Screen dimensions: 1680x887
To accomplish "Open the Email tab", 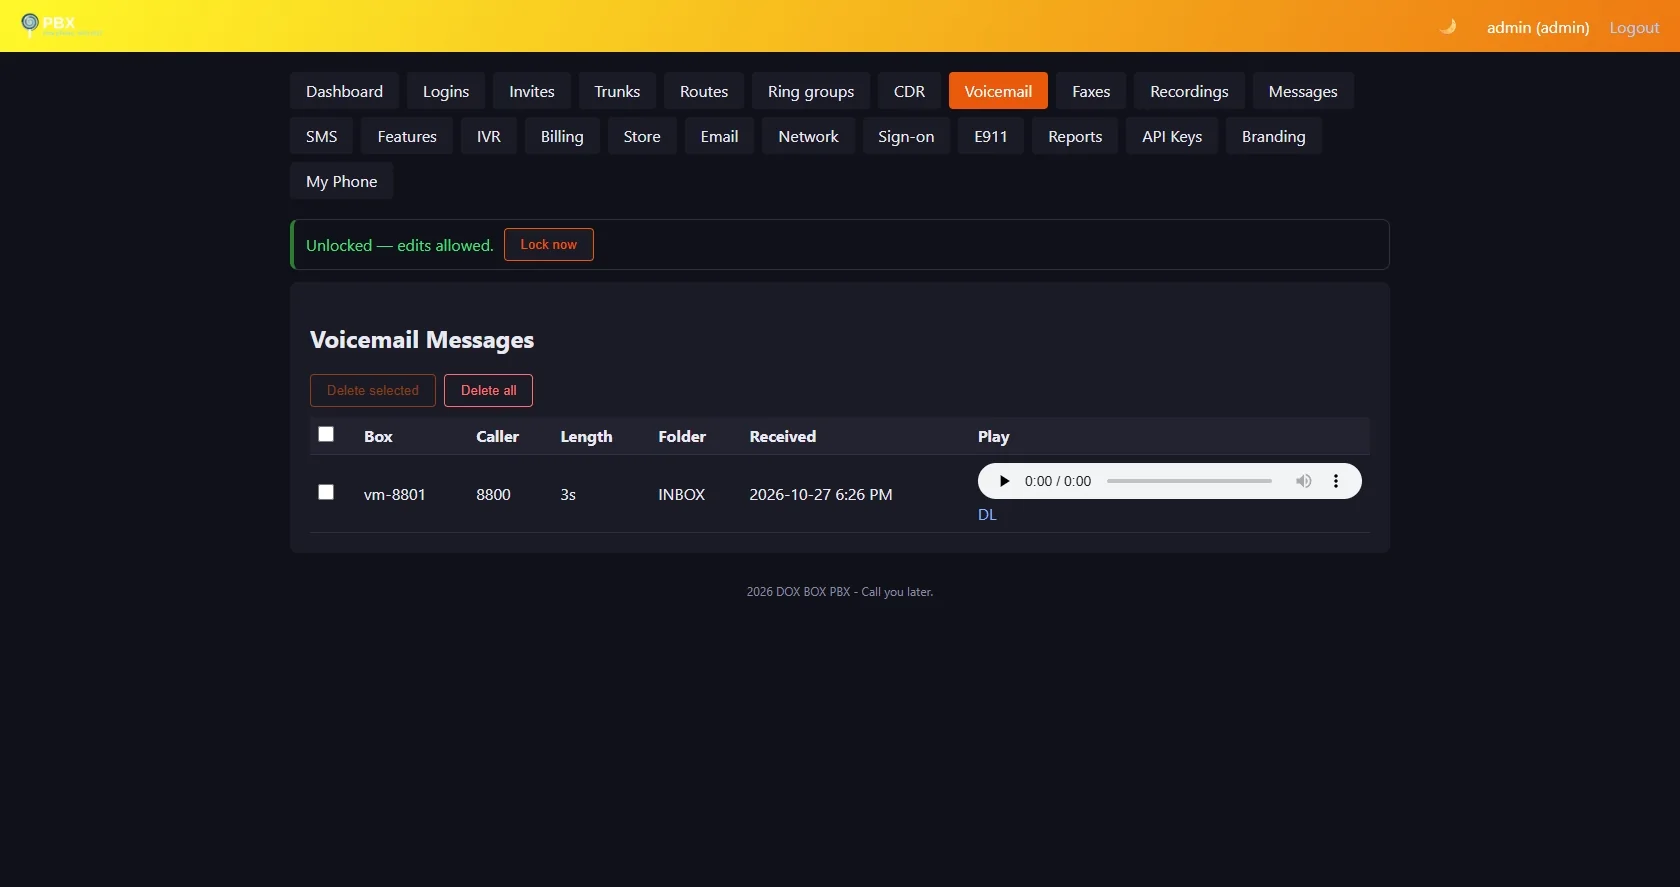I will coord(720,136).
